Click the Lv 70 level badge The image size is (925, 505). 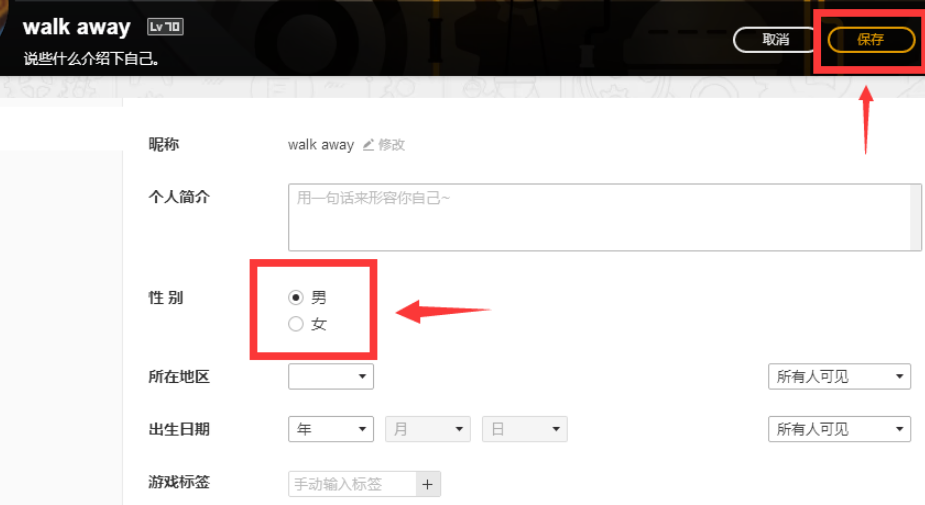[165, 27]
